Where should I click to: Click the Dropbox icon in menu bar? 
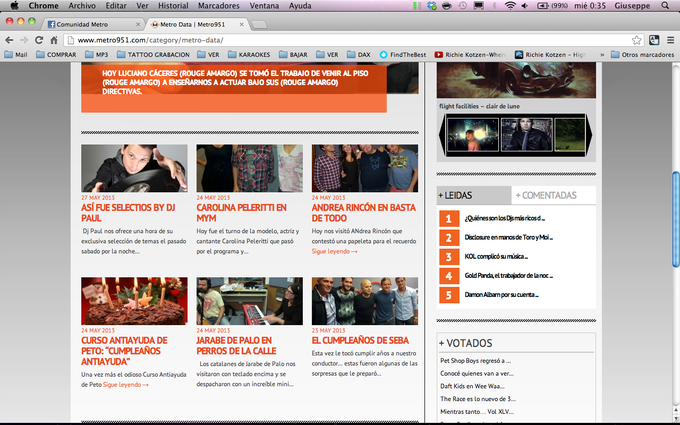(x=432, y=6)
